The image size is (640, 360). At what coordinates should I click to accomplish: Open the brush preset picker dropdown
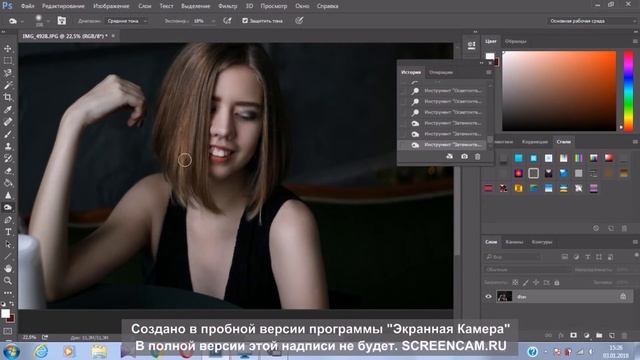click(x=48, y=21)
